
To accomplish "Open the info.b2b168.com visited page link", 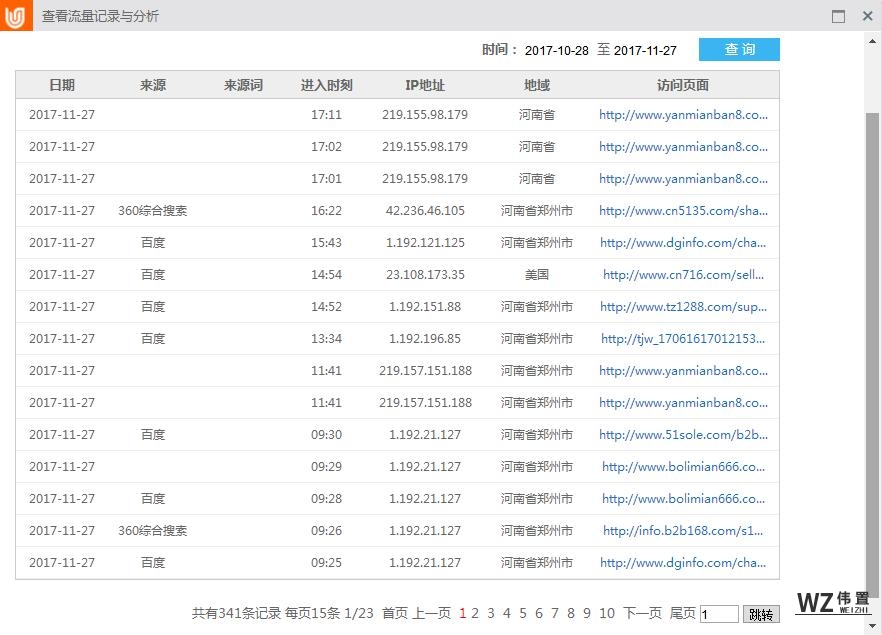I will pos(684,531).
